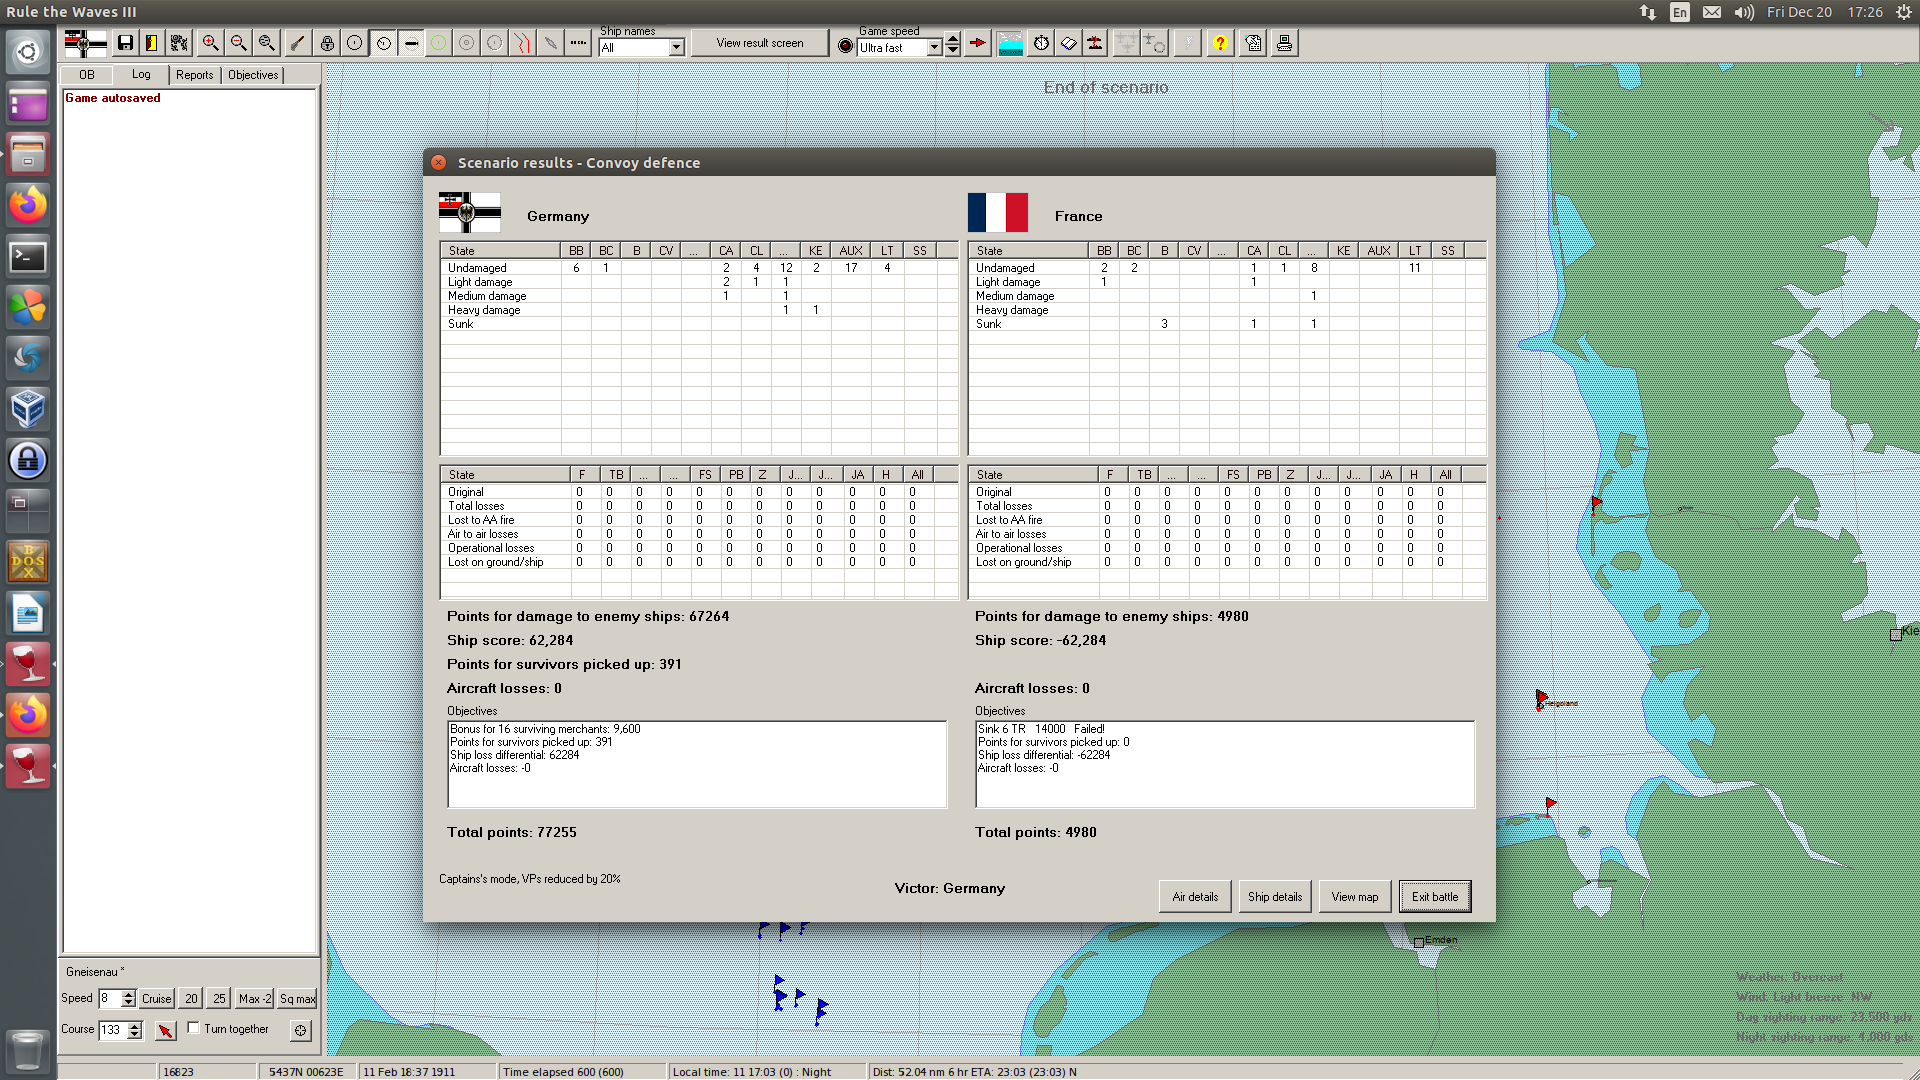Viewport: 1920px width, 1080px height.
Task: Toggle the pressed dial circle icon
Action: [383, 43]
